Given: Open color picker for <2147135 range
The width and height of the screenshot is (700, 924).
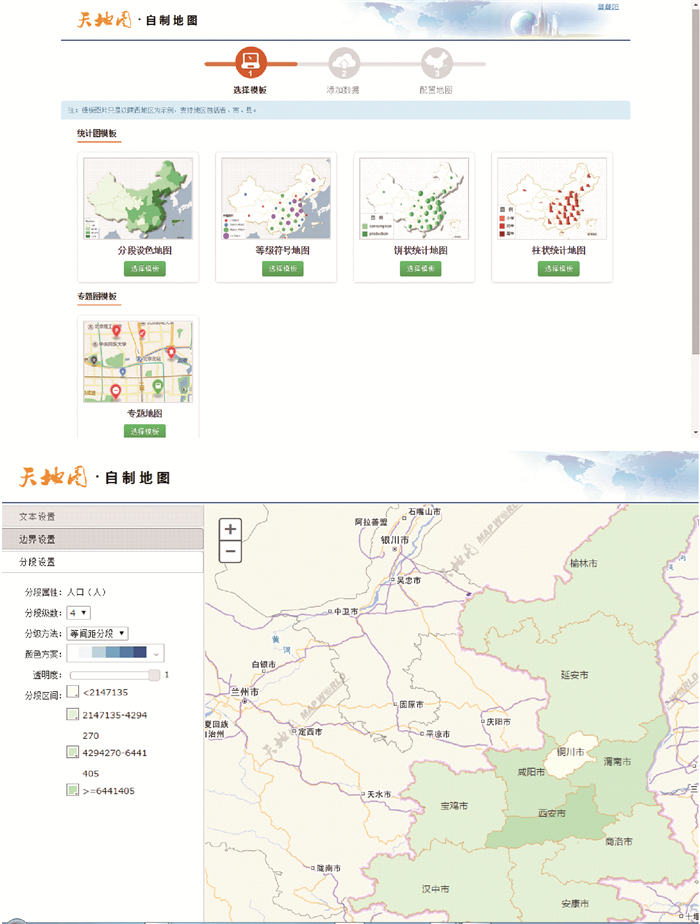Looking at the screenshot, I should (x=73, y=691).
